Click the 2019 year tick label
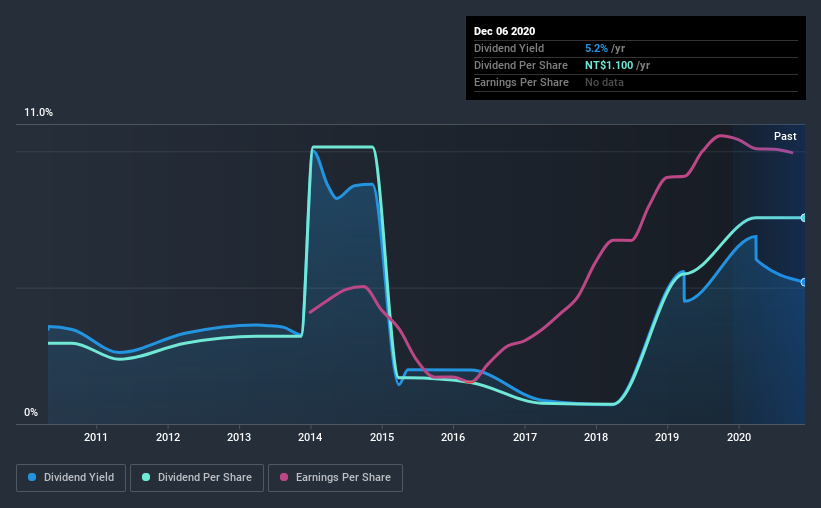 [x=667, y=437]
